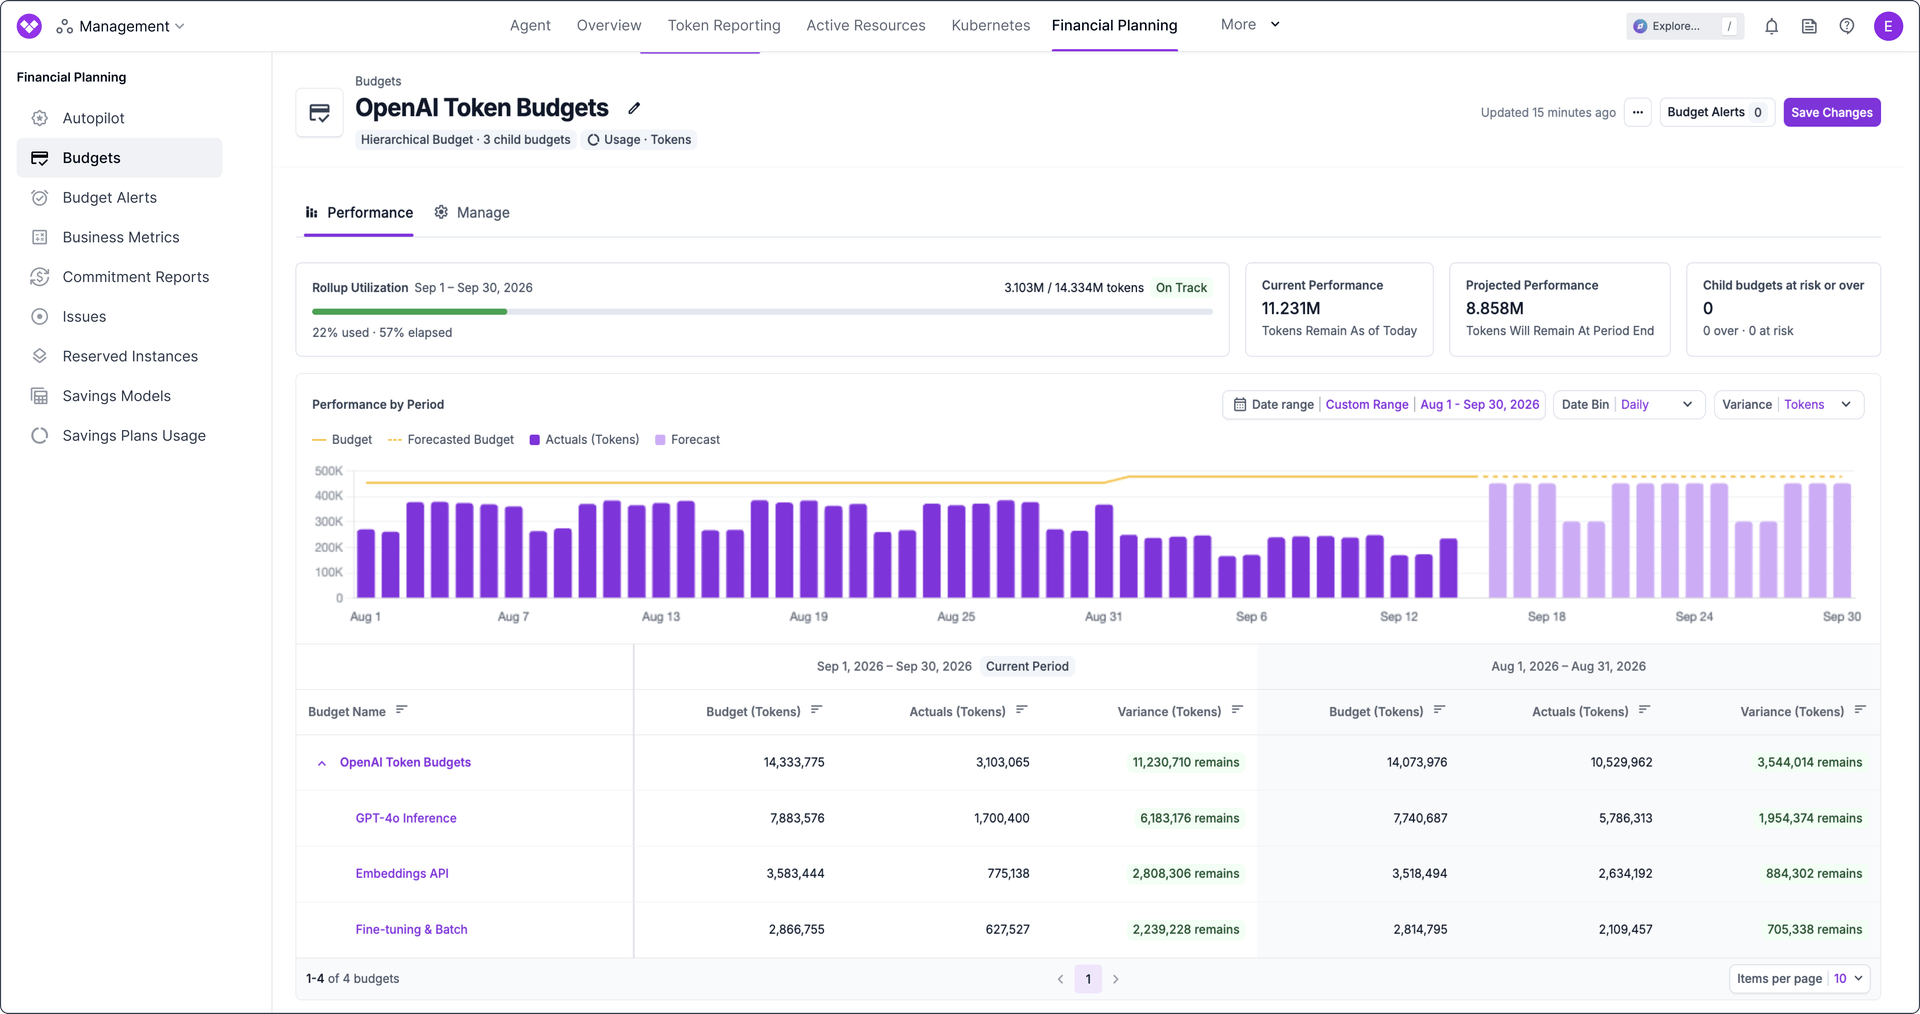
Task: Click the Usage · Tokens tag
Action: [x=639, y=139]
